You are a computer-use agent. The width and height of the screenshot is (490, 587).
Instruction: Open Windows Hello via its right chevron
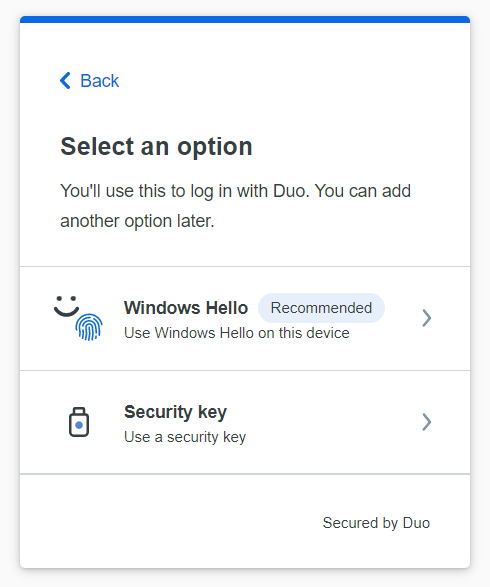tap(427, 318)
